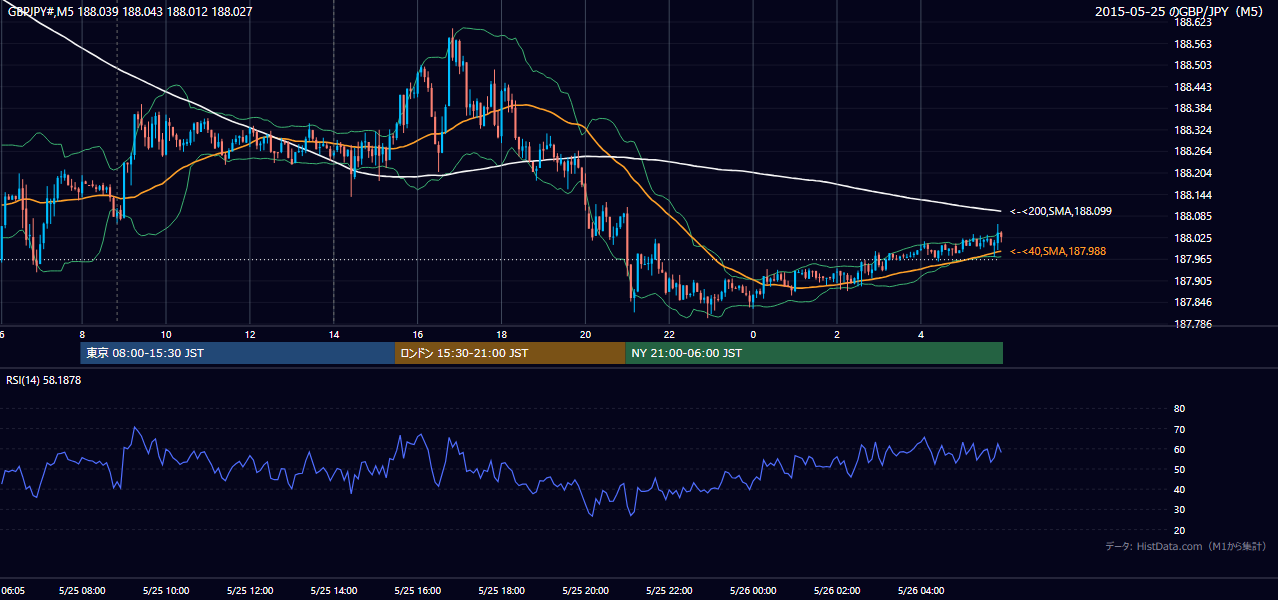This screenshot has width=1278, height=600.
Task: Click hour 4 on the chart's hour axis
Action: [922, 334]
